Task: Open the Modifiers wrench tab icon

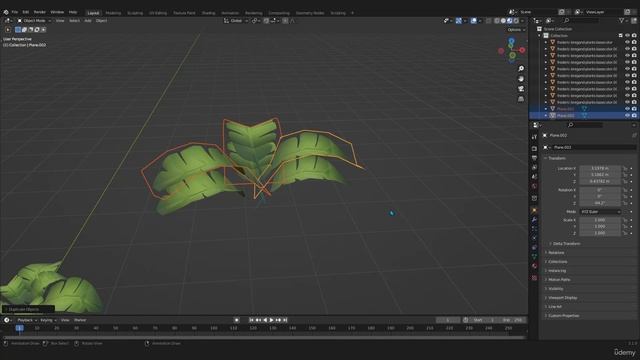Action: 534,220
